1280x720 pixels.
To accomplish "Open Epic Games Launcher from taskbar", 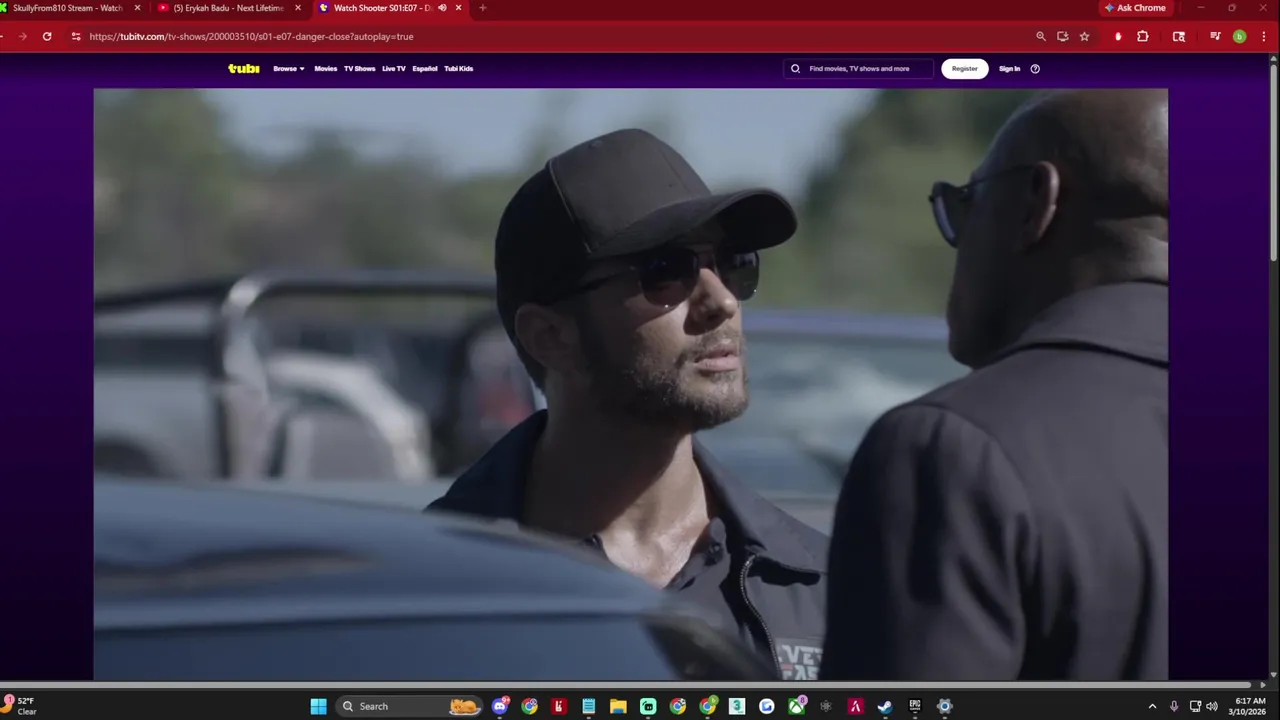I will (915, 706).
